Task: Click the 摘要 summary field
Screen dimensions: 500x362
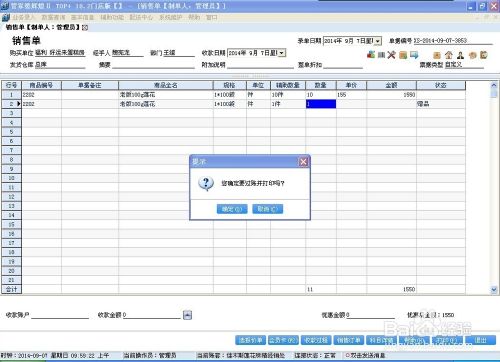Action: click(153, 65)
